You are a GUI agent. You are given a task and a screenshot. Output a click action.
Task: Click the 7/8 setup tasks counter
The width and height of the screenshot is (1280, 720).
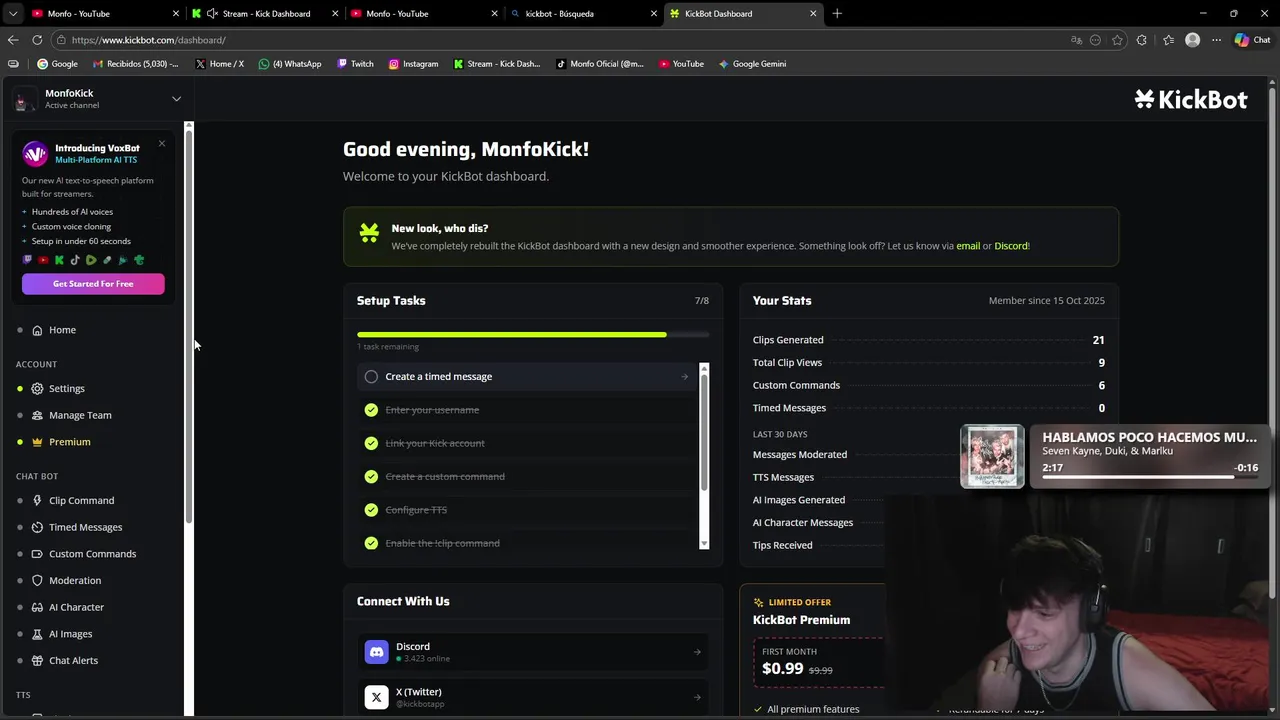tap(702, 301)
